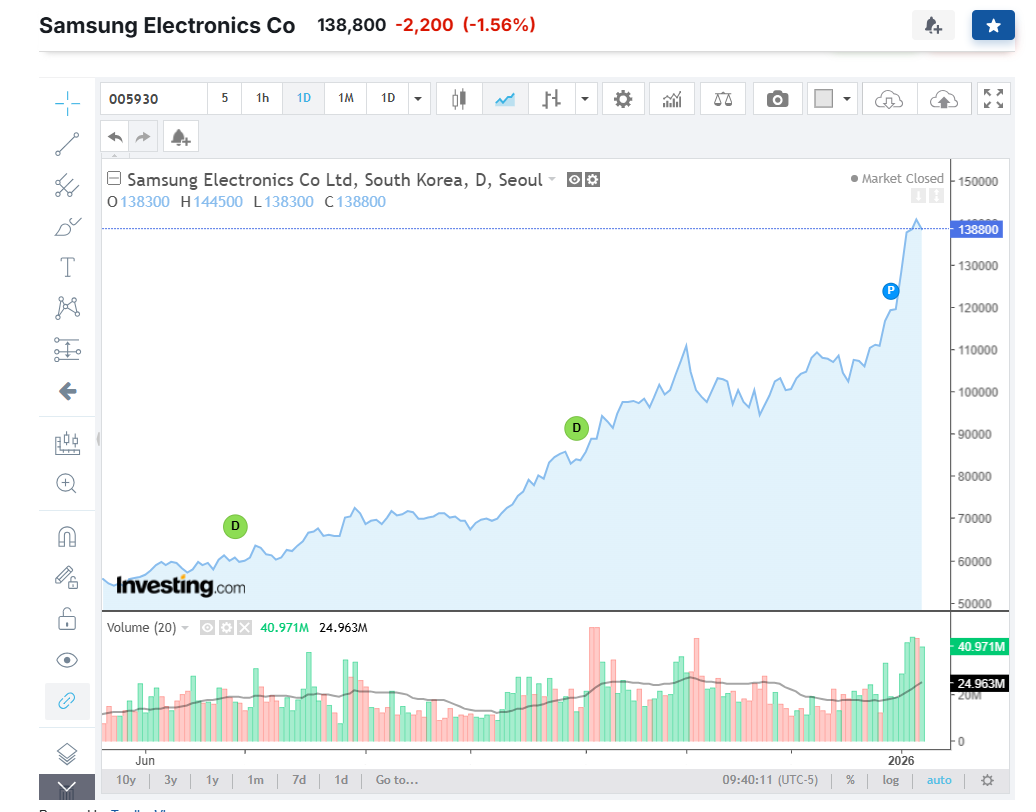Activate the zoom in tool

[x=67, y=484]
